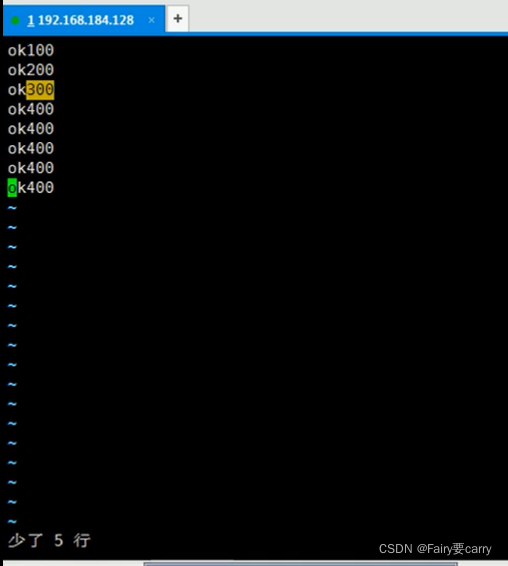The height and width of the screenshot is (566, 508).
Task: Click the ok100 line in the editor
Action: pos(31,50)
